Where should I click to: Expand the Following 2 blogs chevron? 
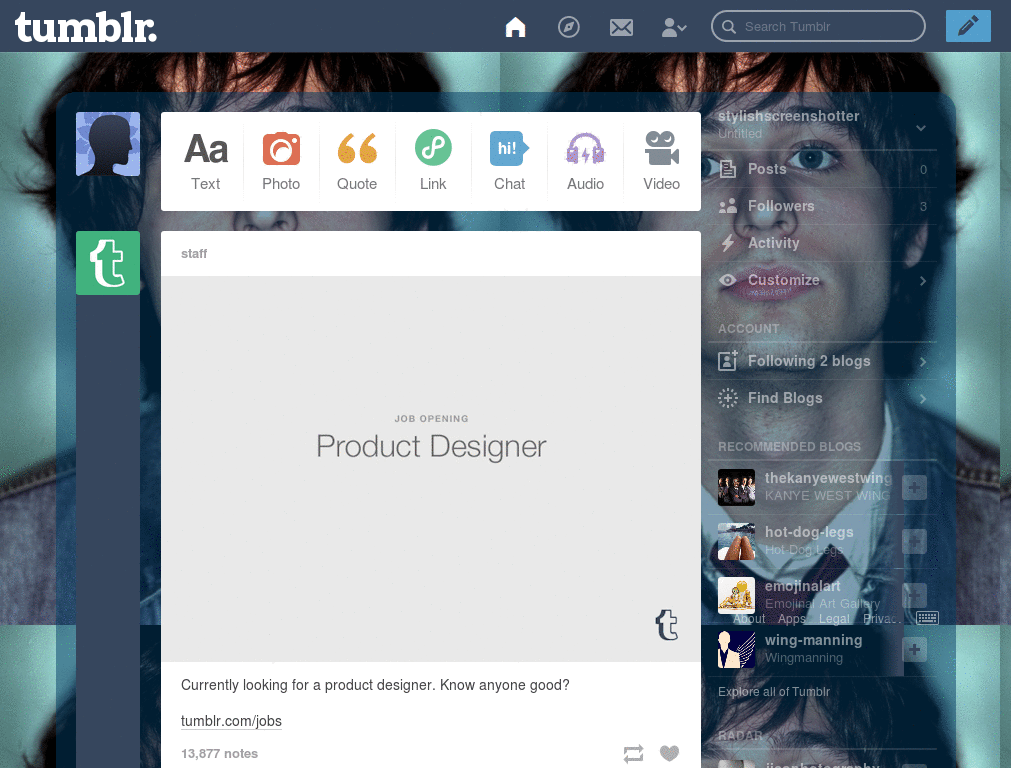[x=923, y=362]
